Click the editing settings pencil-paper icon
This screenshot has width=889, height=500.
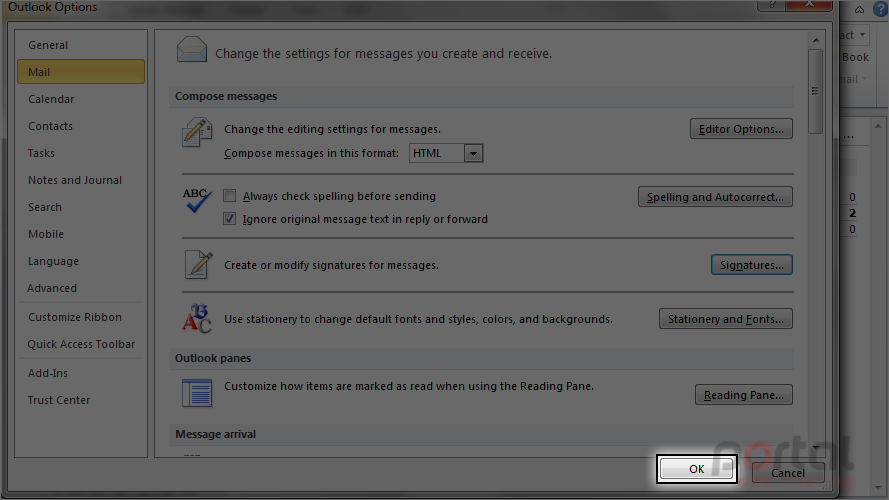tap(197, 132)
